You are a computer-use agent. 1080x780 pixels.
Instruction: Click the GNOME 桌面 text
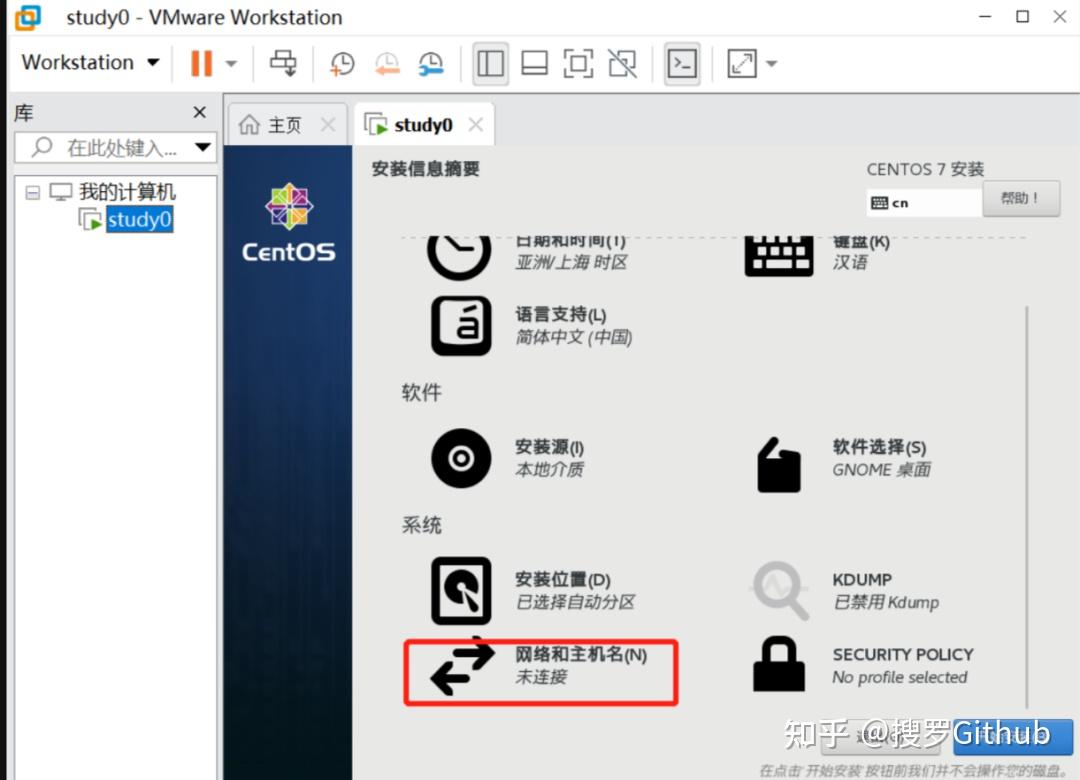point(881,470)
